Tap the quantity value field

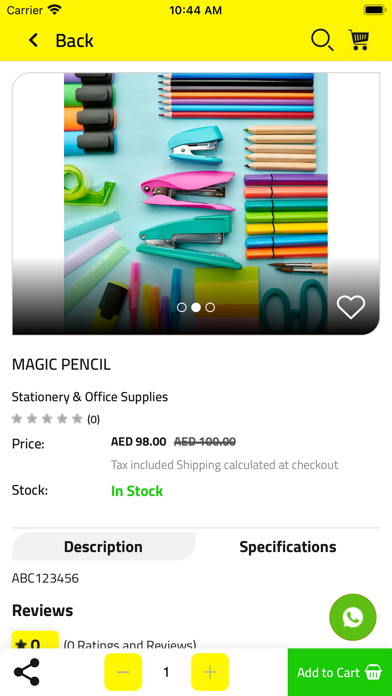pos(166,672)
